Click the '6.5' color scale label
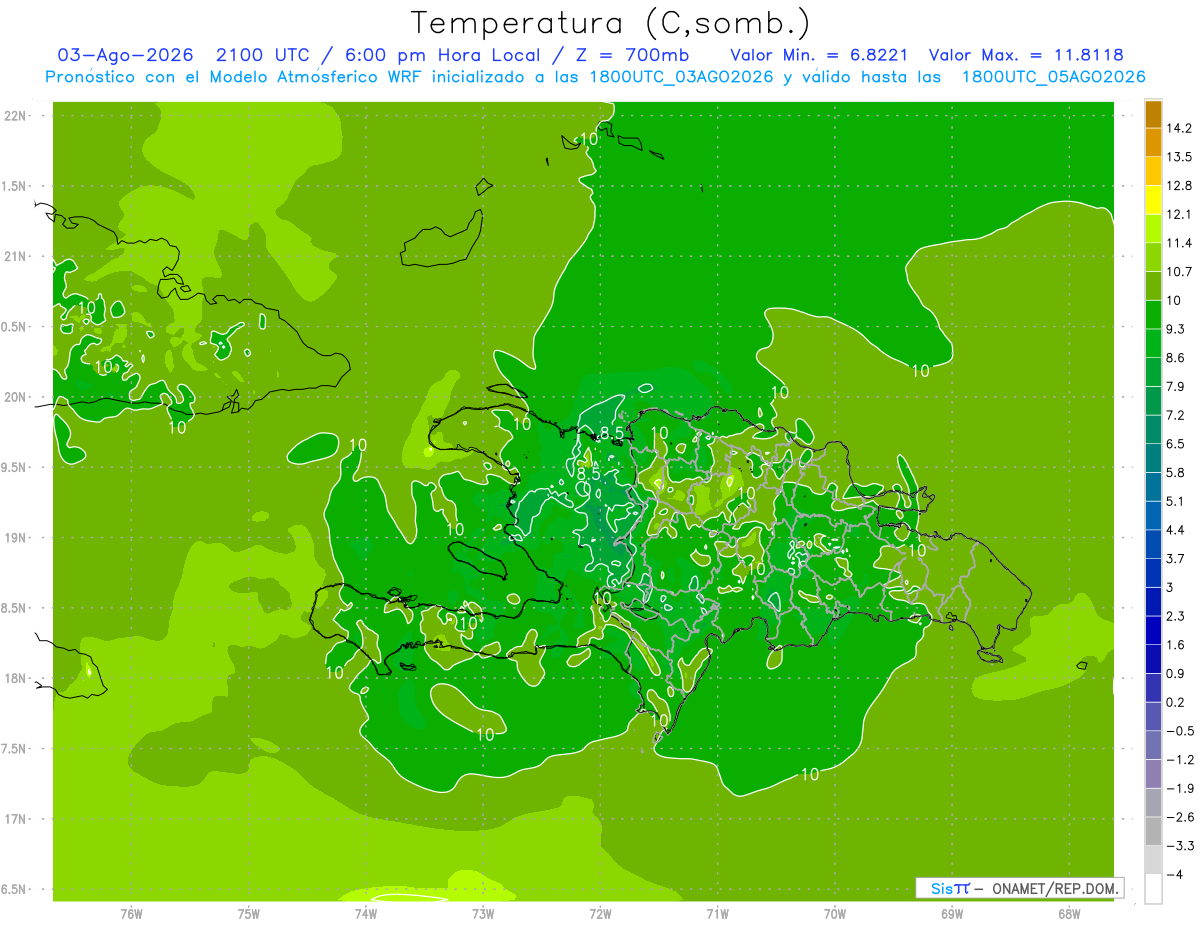Image resolution: width=1200 pixels, height=927 pixels. pos(1175,444)
